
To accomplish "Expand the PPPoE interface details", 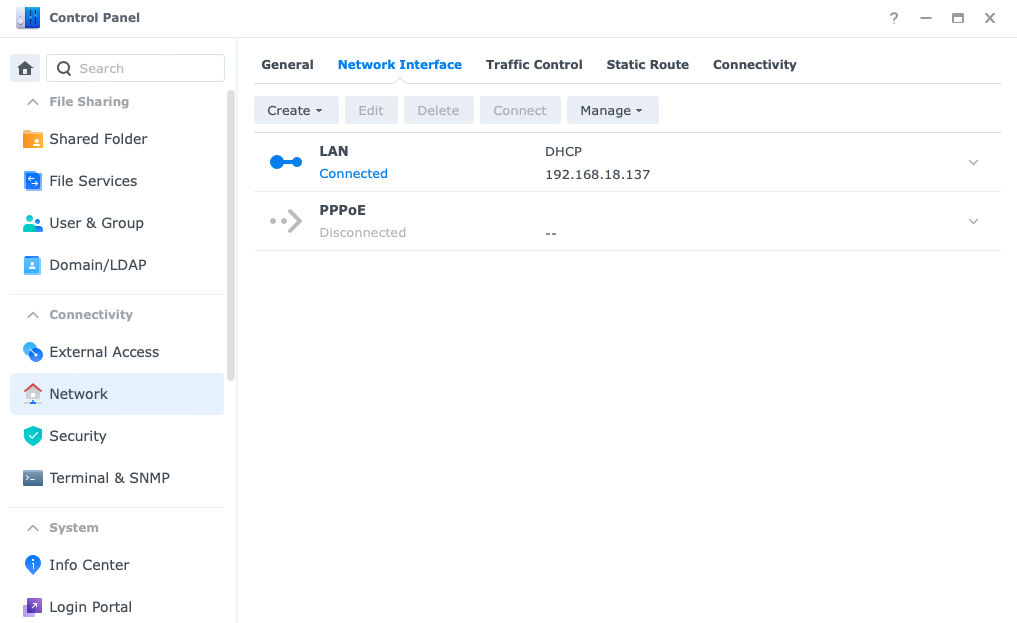I will [x=972, y=221].
